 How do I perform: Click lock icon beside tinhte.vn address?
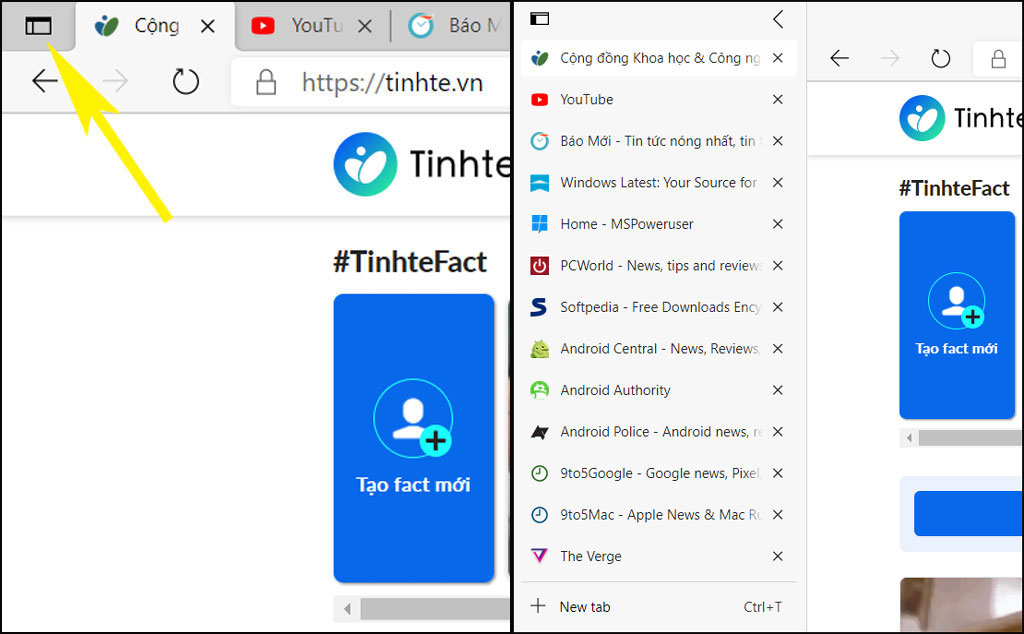pyautogui.click(x=266, y=82)
